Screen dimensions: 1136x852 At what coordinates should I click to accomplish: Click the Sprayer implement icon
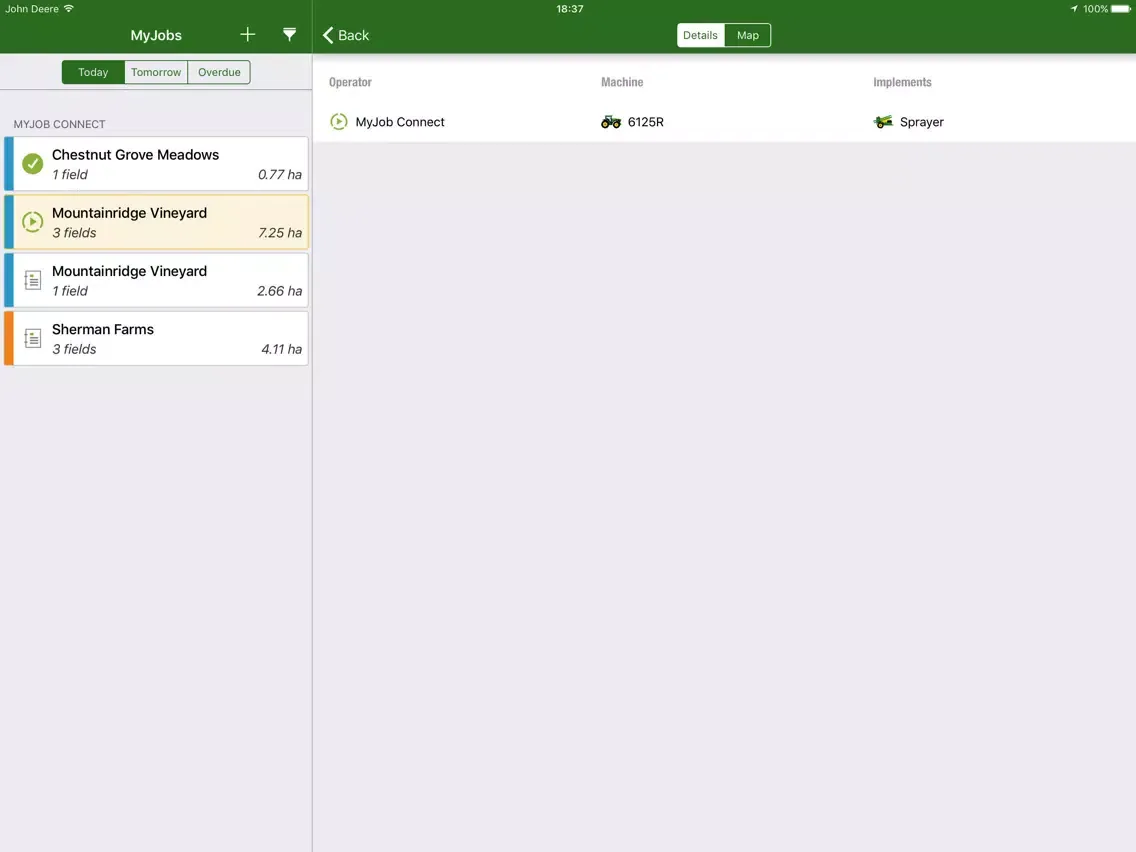point(883,122)
